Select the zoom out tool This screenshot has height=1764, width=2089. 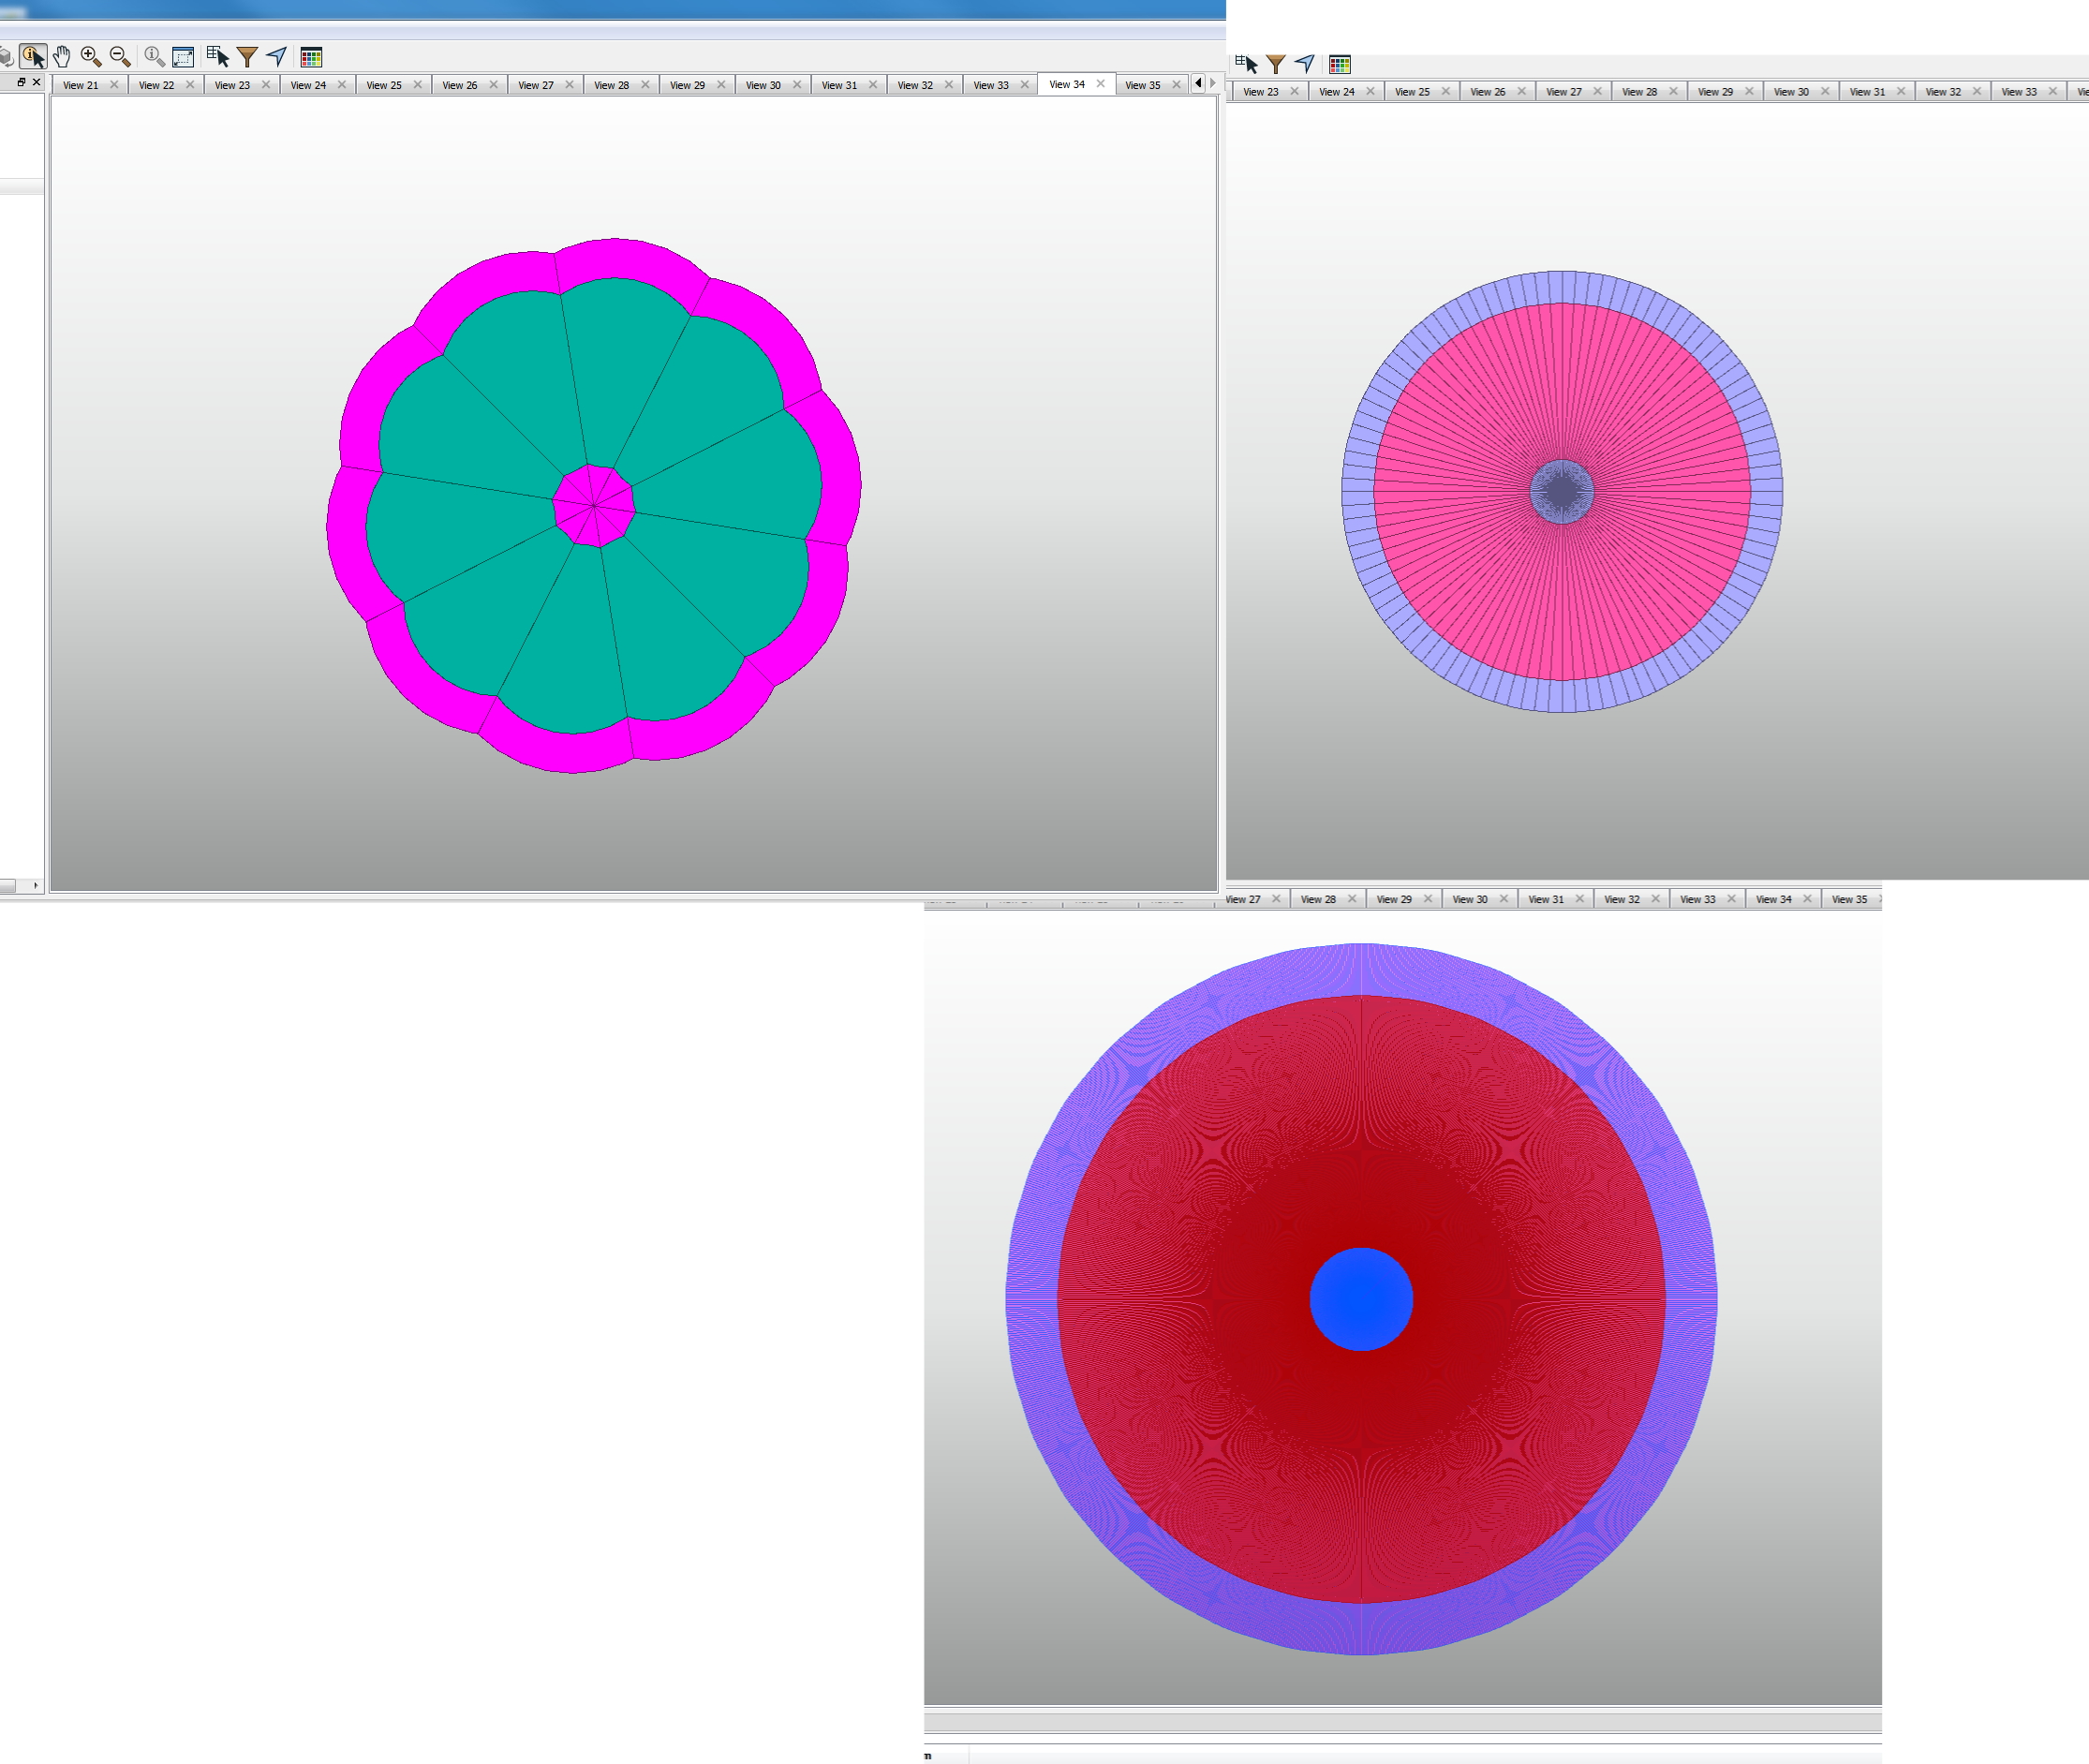coord(118,57)
